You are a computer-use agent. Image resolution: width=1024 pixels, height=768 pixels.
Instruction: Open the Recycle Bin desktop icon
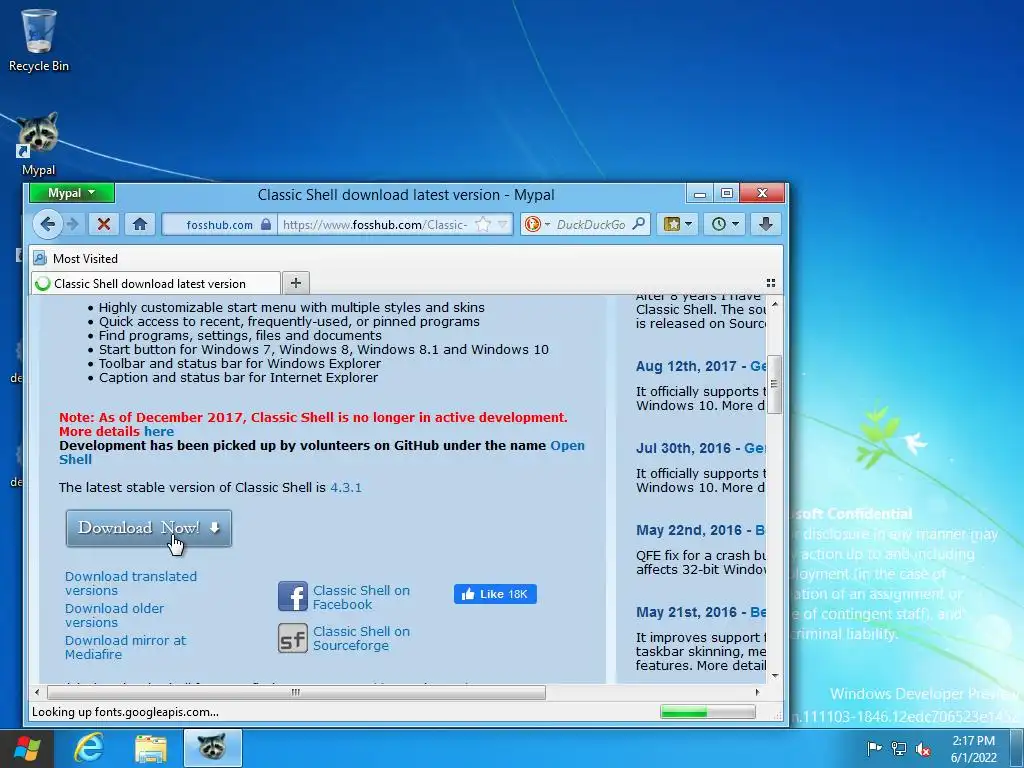[x=39, y=40]
